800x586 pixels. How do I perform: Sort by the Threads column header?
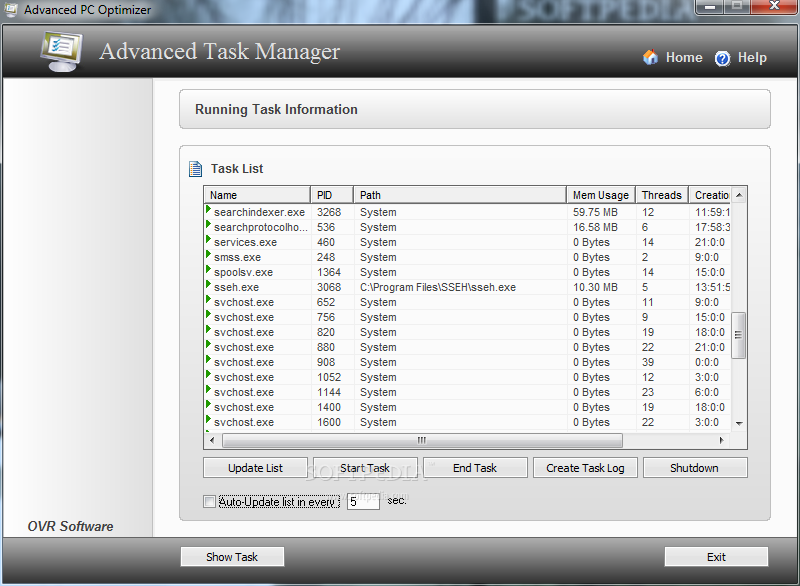coord(662,195)
